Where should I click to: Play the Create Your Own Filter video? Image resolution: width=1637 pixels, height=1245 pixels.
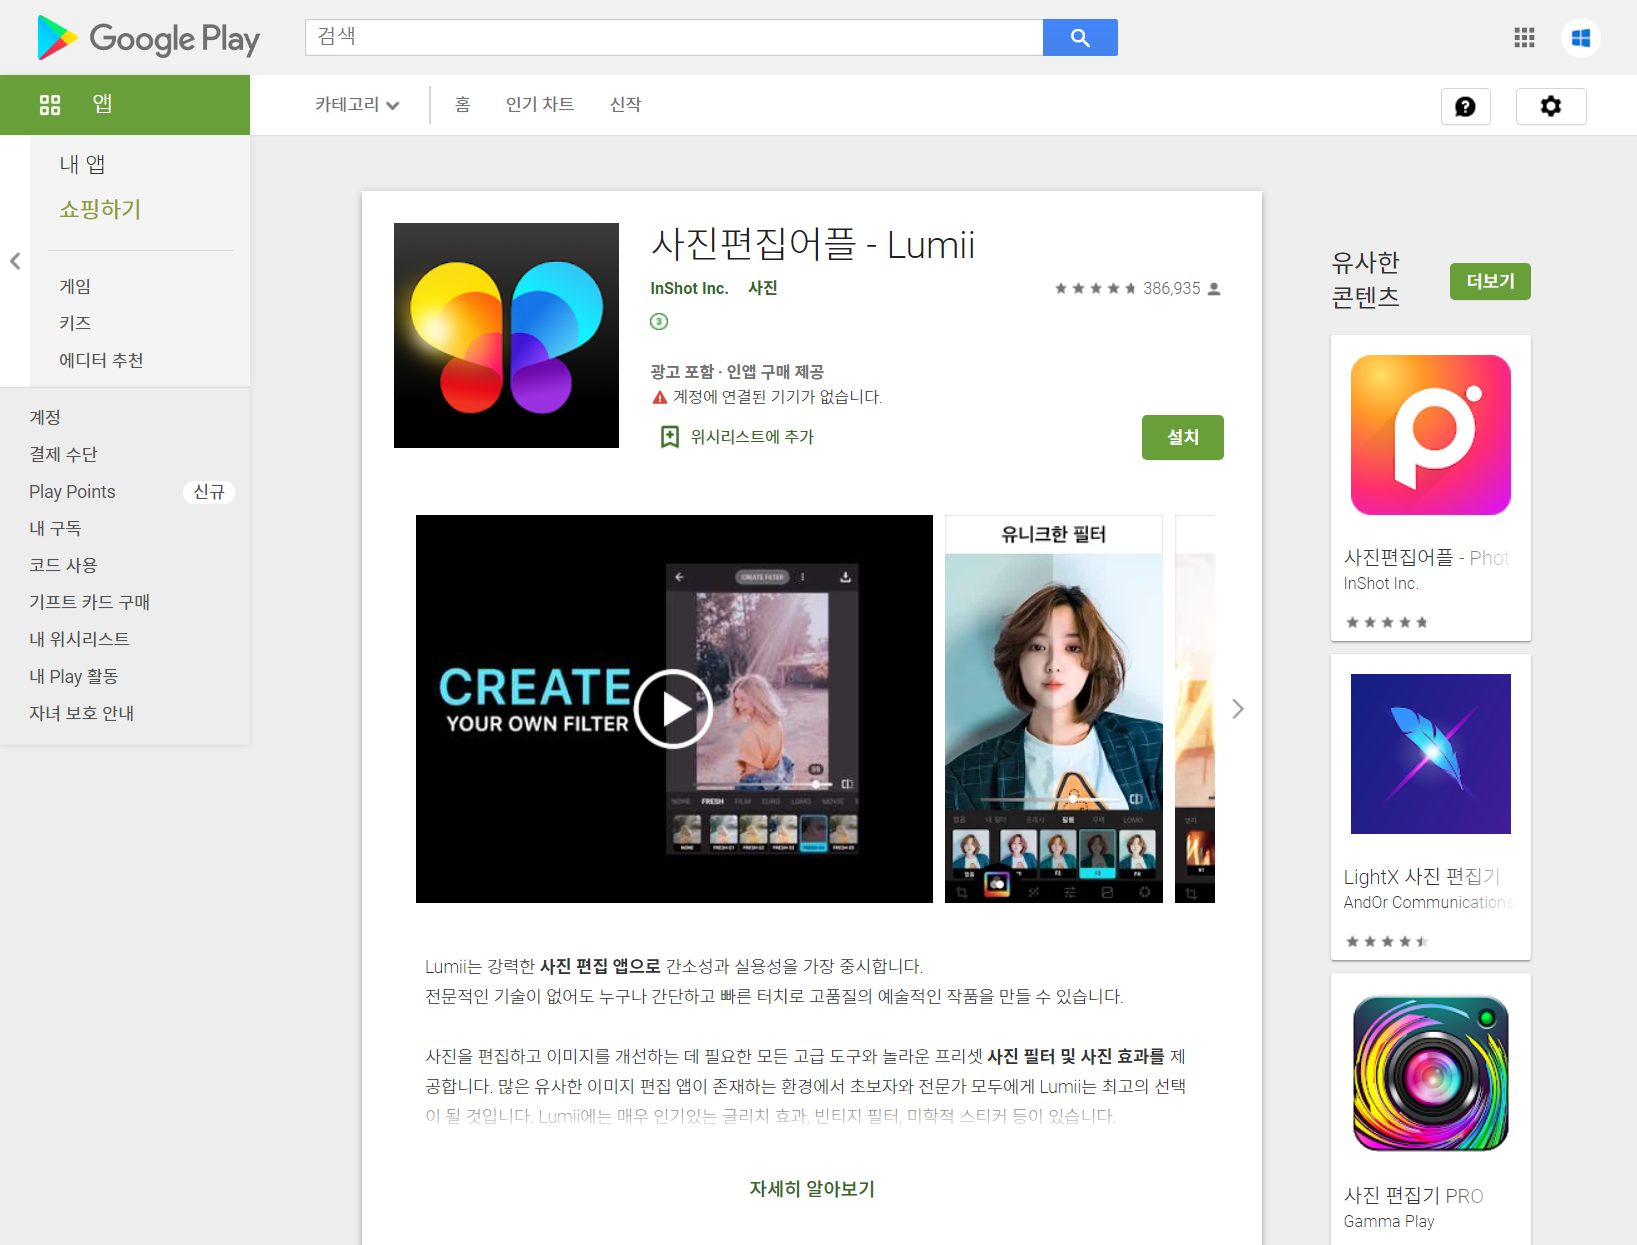pyautogui.click(x=673, y=709)
